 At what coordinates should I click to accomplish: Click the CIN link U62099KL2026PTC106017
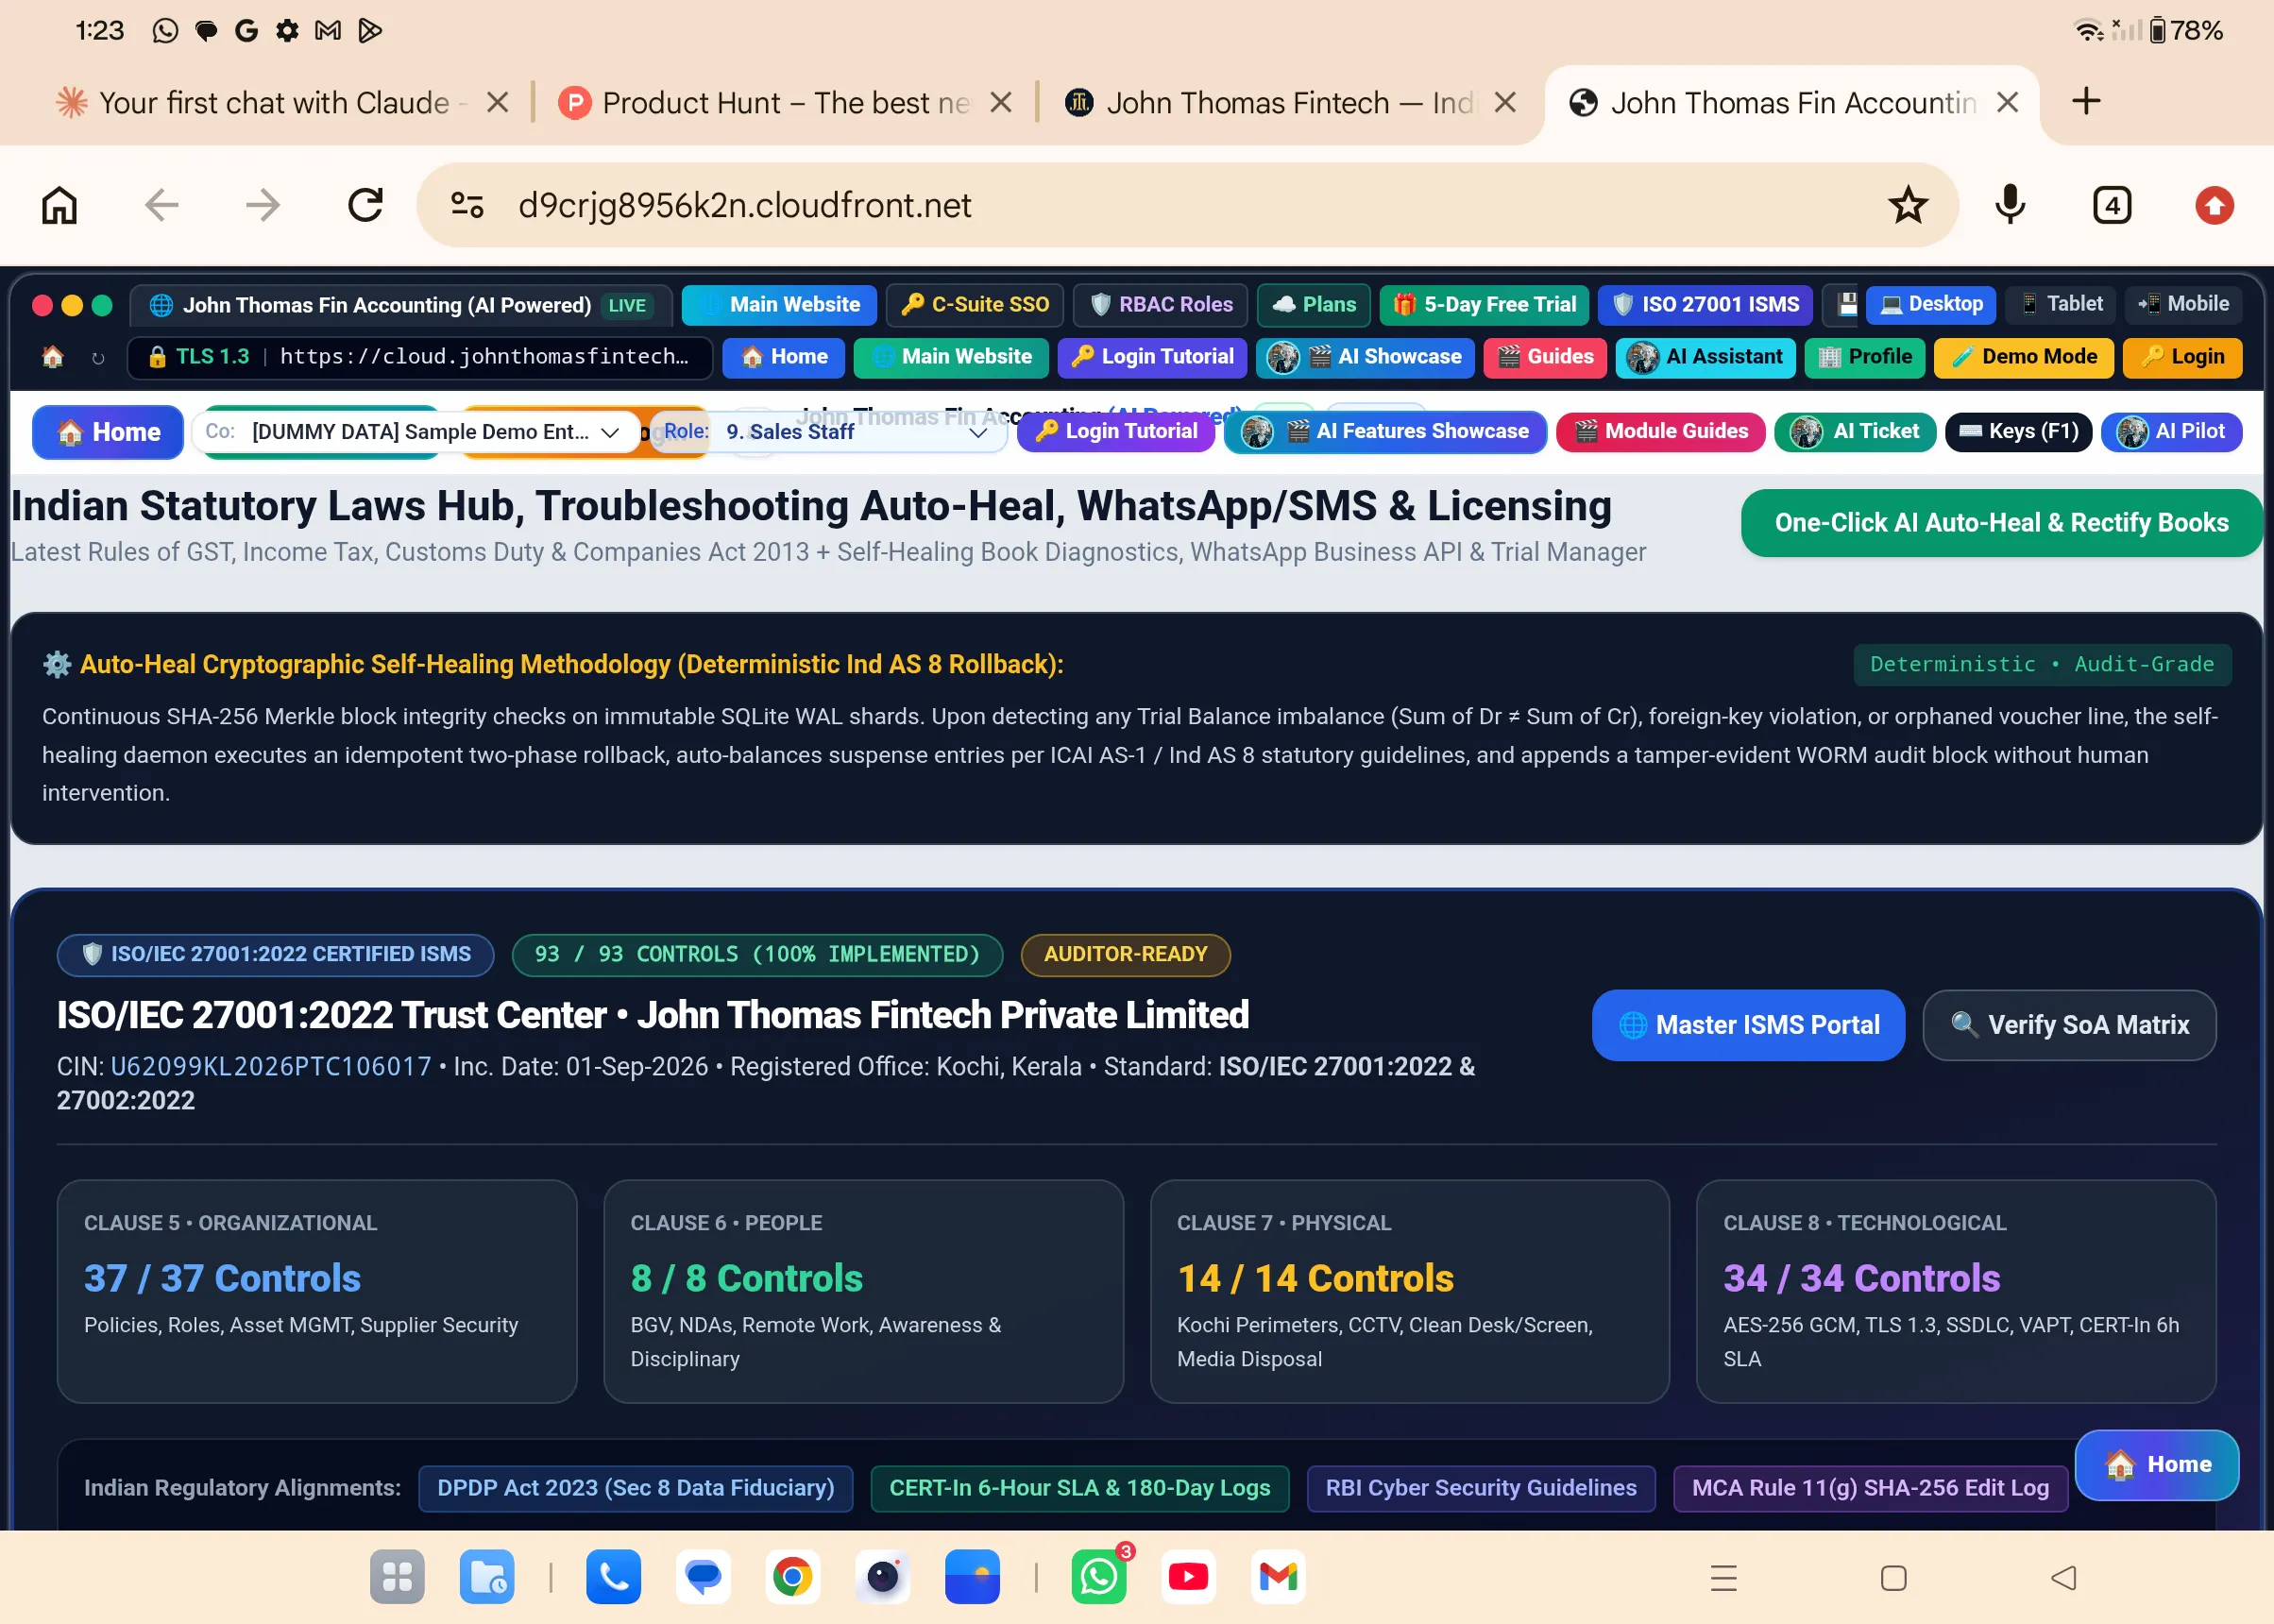(x=271, y=1067)
